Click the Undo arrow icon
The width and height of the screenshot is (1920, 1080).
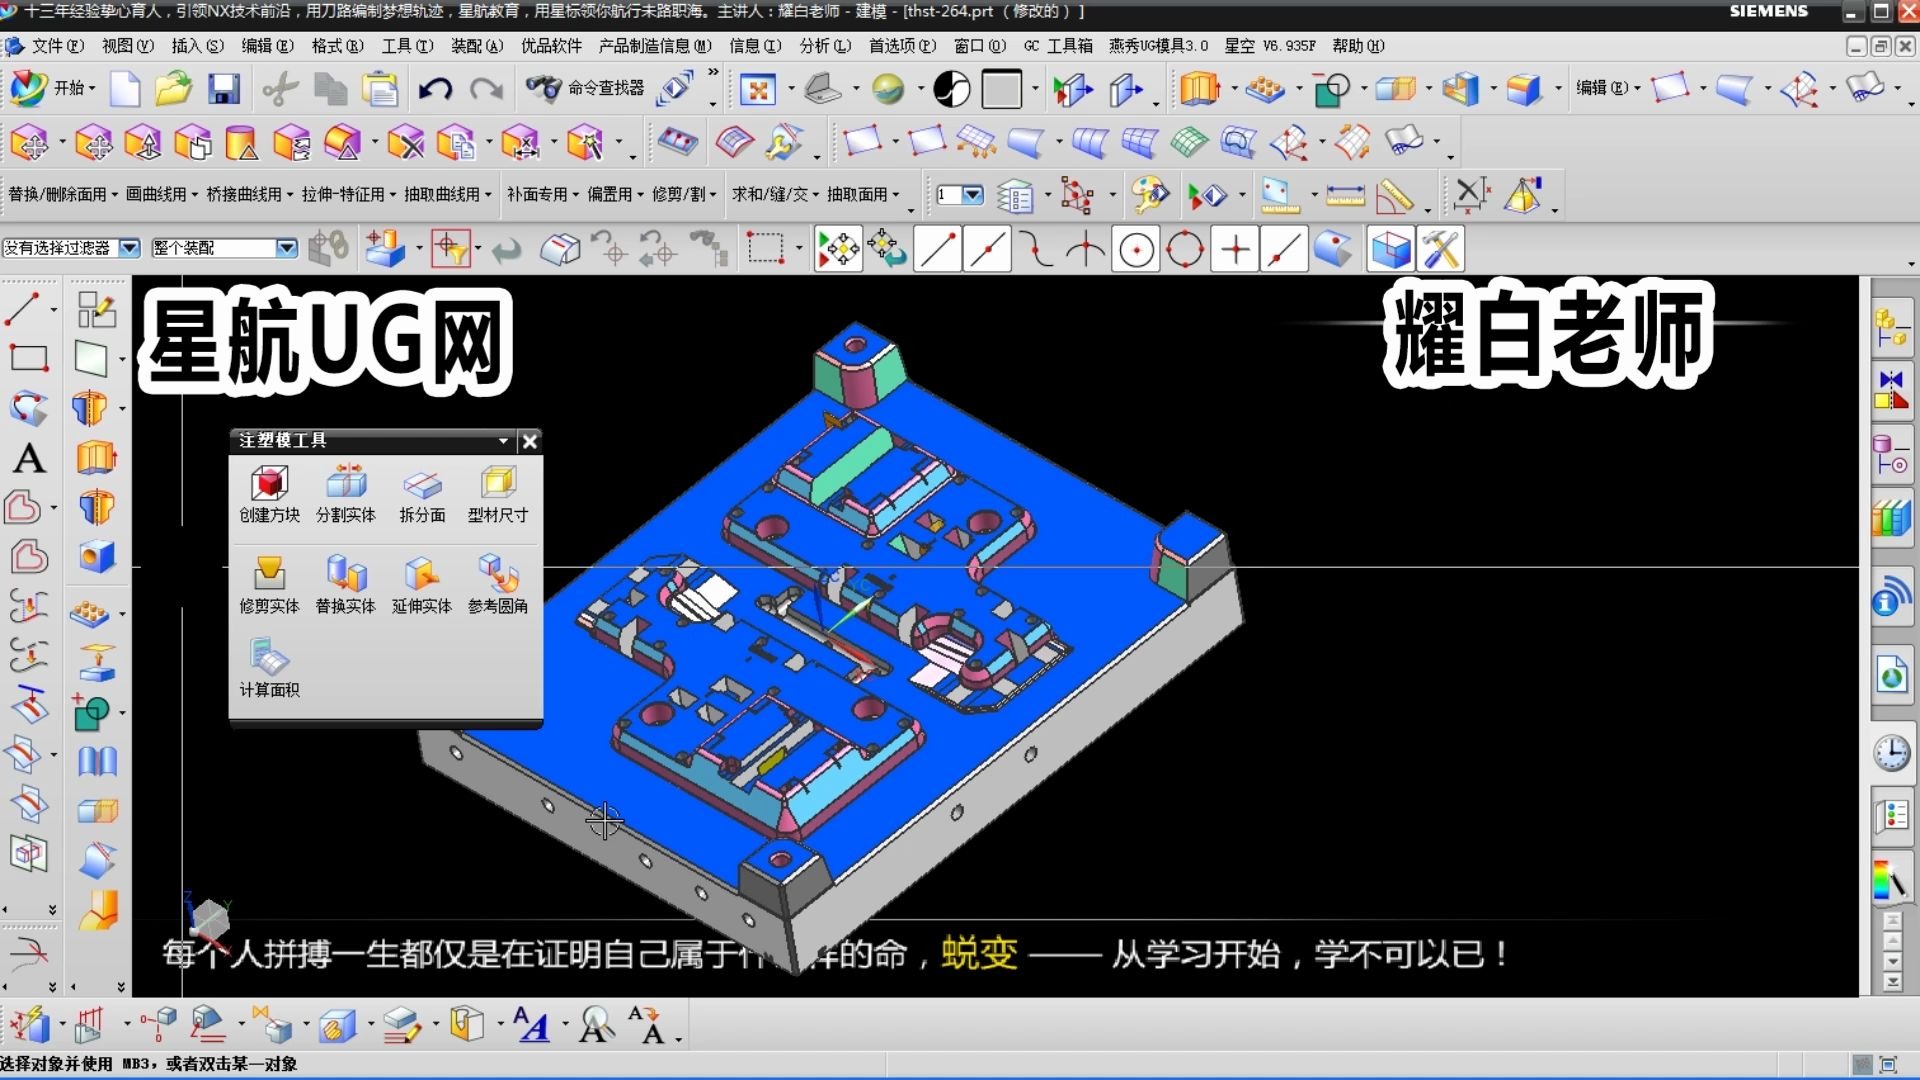tap(435, 89)
